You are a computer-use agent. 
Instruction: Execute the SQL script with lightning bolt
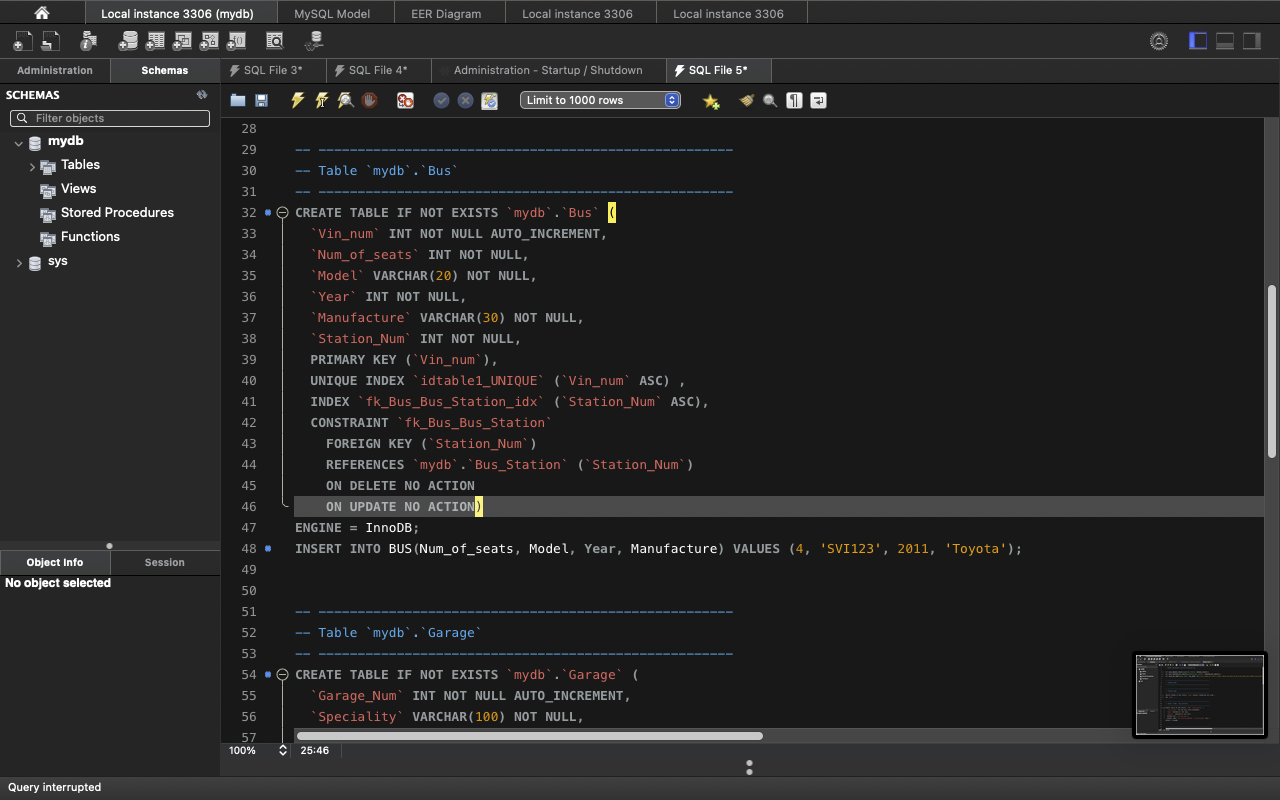pos(297,100)
